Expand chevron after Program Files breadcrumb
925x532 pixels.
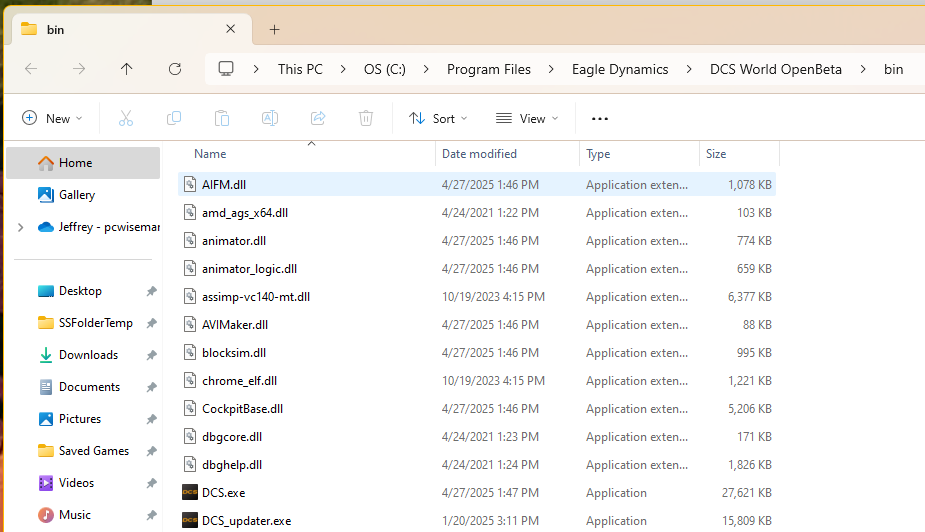tap(551, 69)
